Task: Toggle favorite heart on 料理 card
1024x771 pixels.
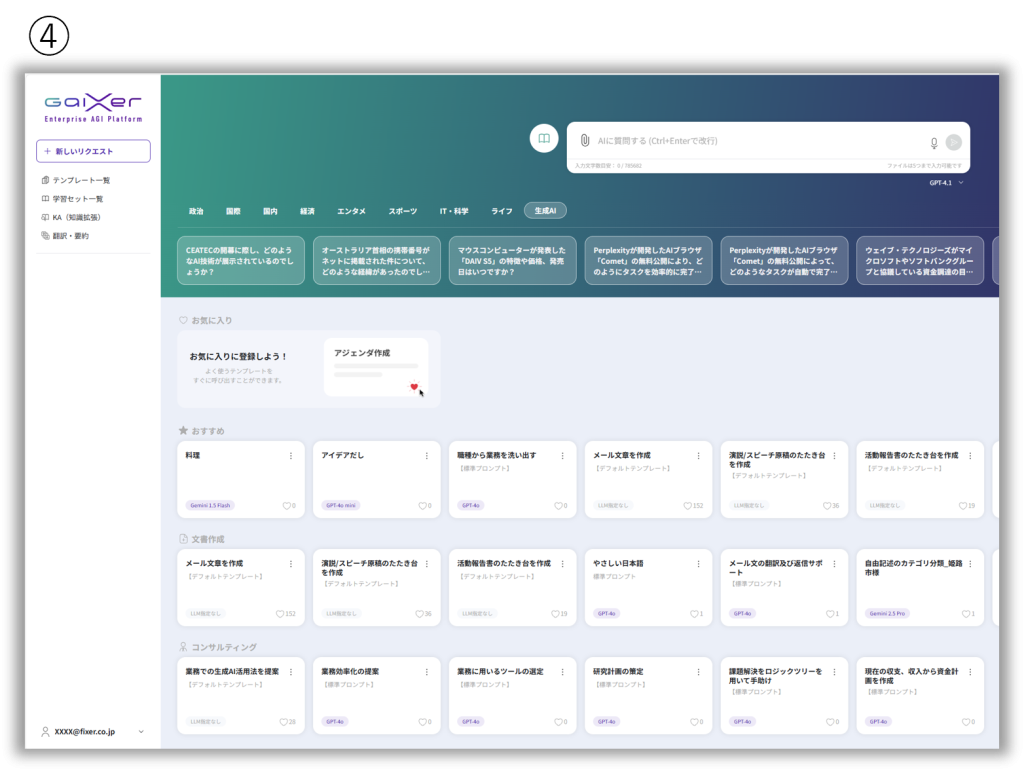Action: (x=286, y=506)
